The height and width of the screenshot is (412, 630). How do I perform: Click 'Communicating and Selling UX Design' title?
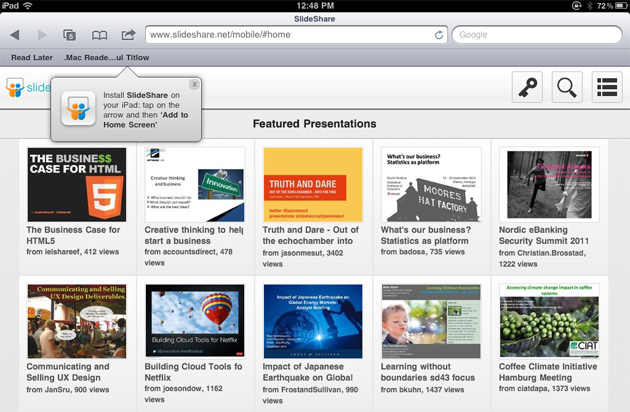click(x=68, y=372)
